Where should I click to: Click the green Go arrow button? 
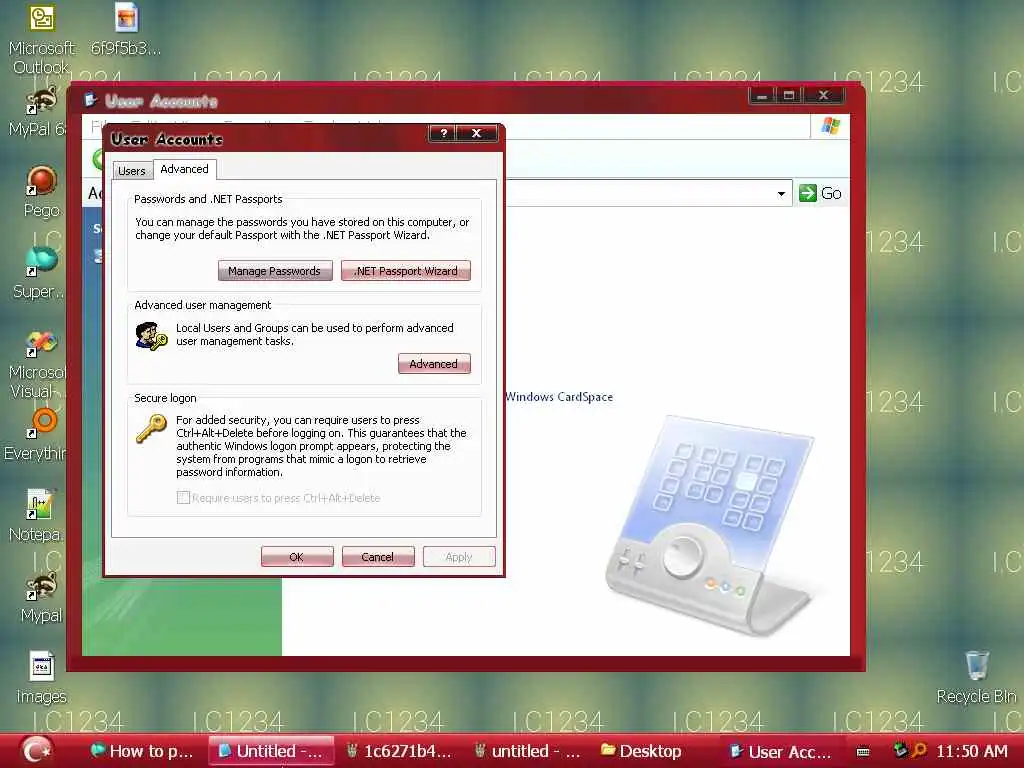808,193
